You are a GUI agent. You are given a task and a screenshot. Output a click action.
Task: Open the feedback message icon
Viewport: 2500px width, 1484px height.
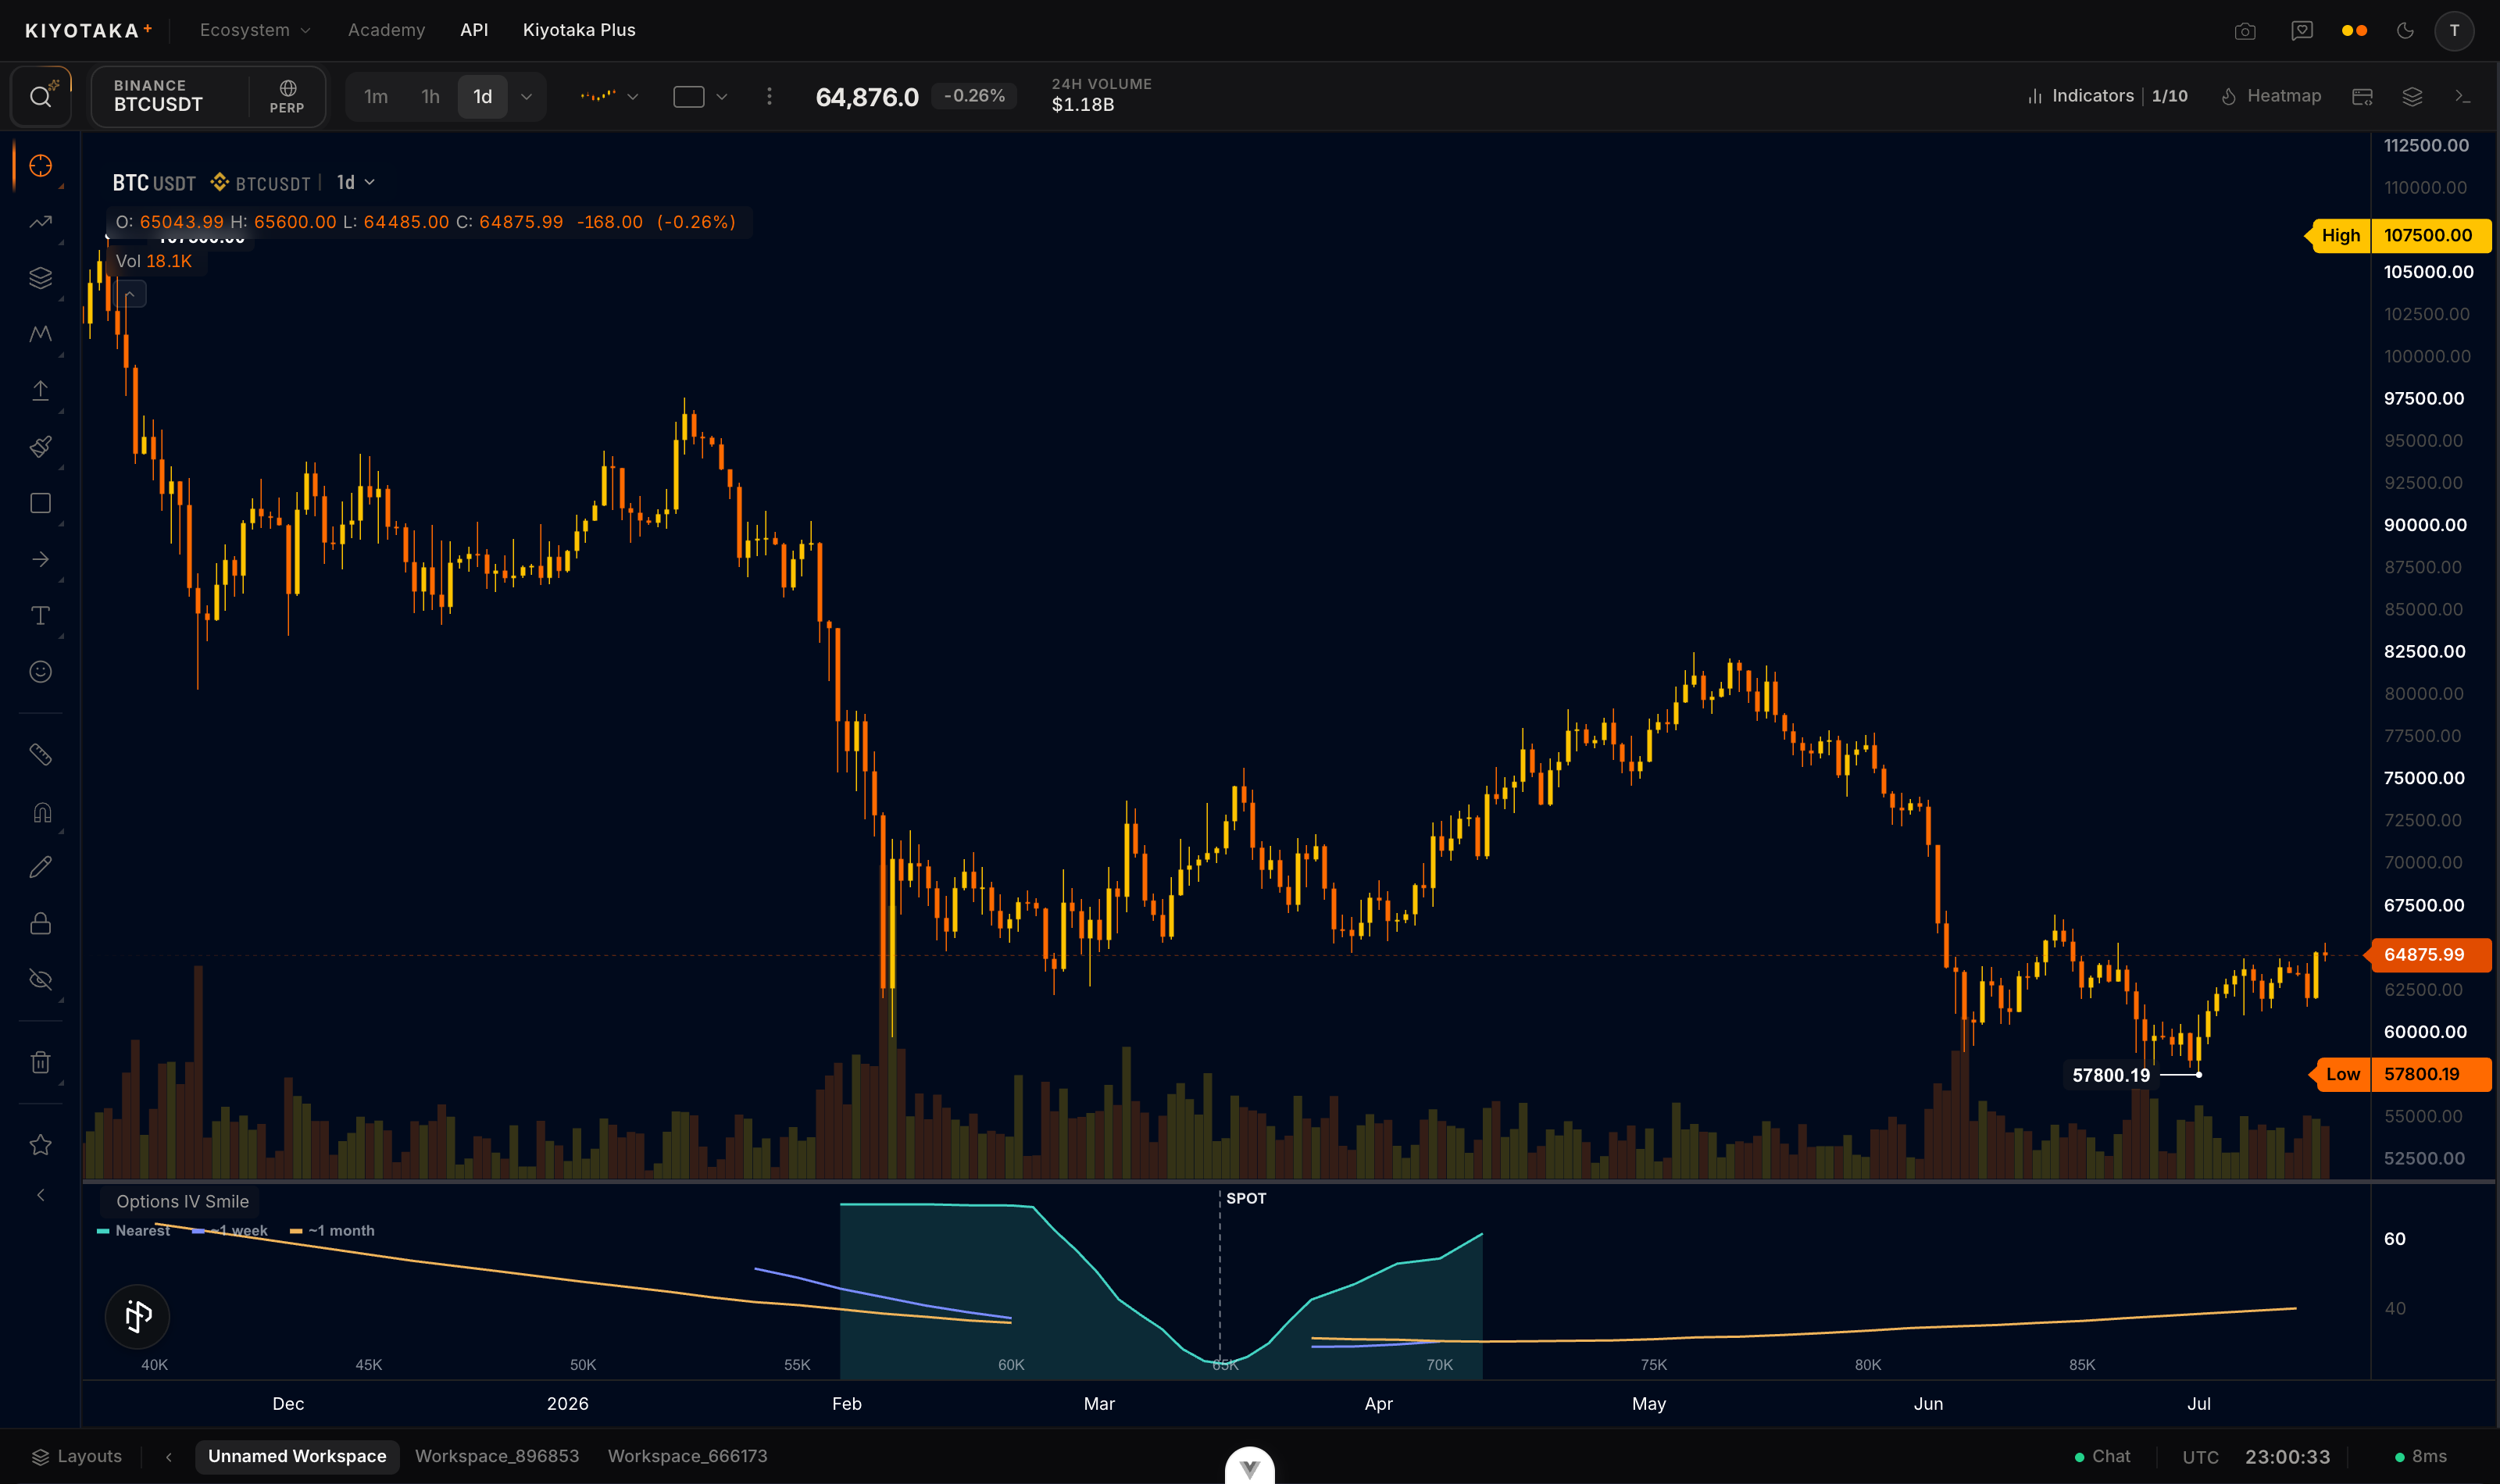coord(2302,31)
